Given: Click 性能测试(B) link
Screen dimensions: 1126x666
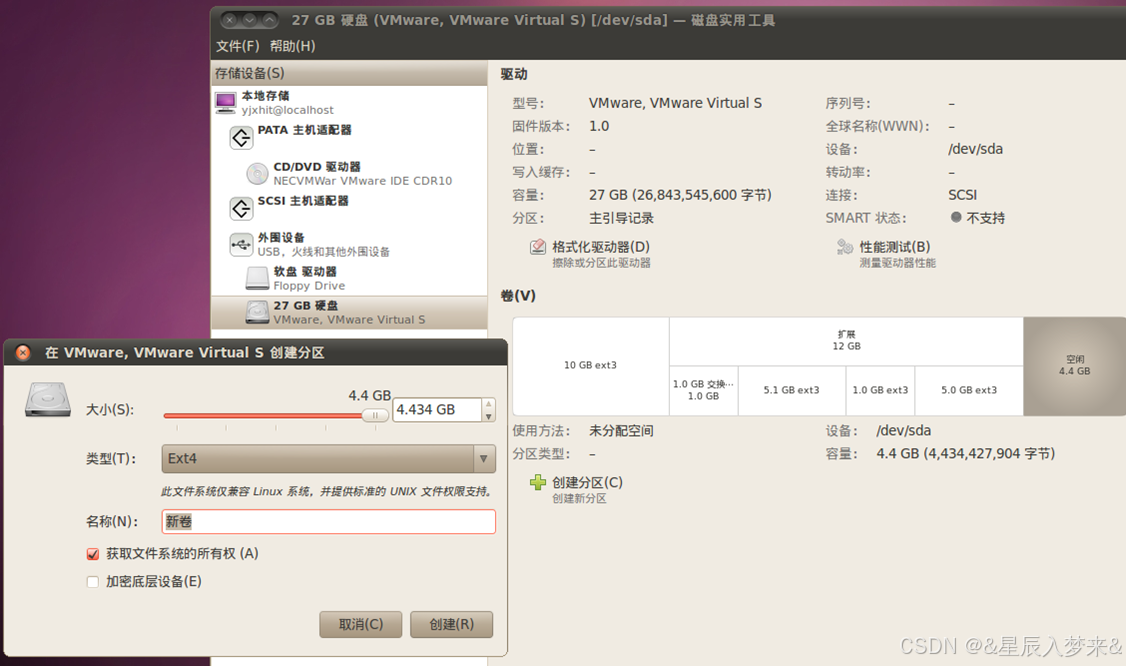Looking at the screenshot, I should tap(895, 247).
